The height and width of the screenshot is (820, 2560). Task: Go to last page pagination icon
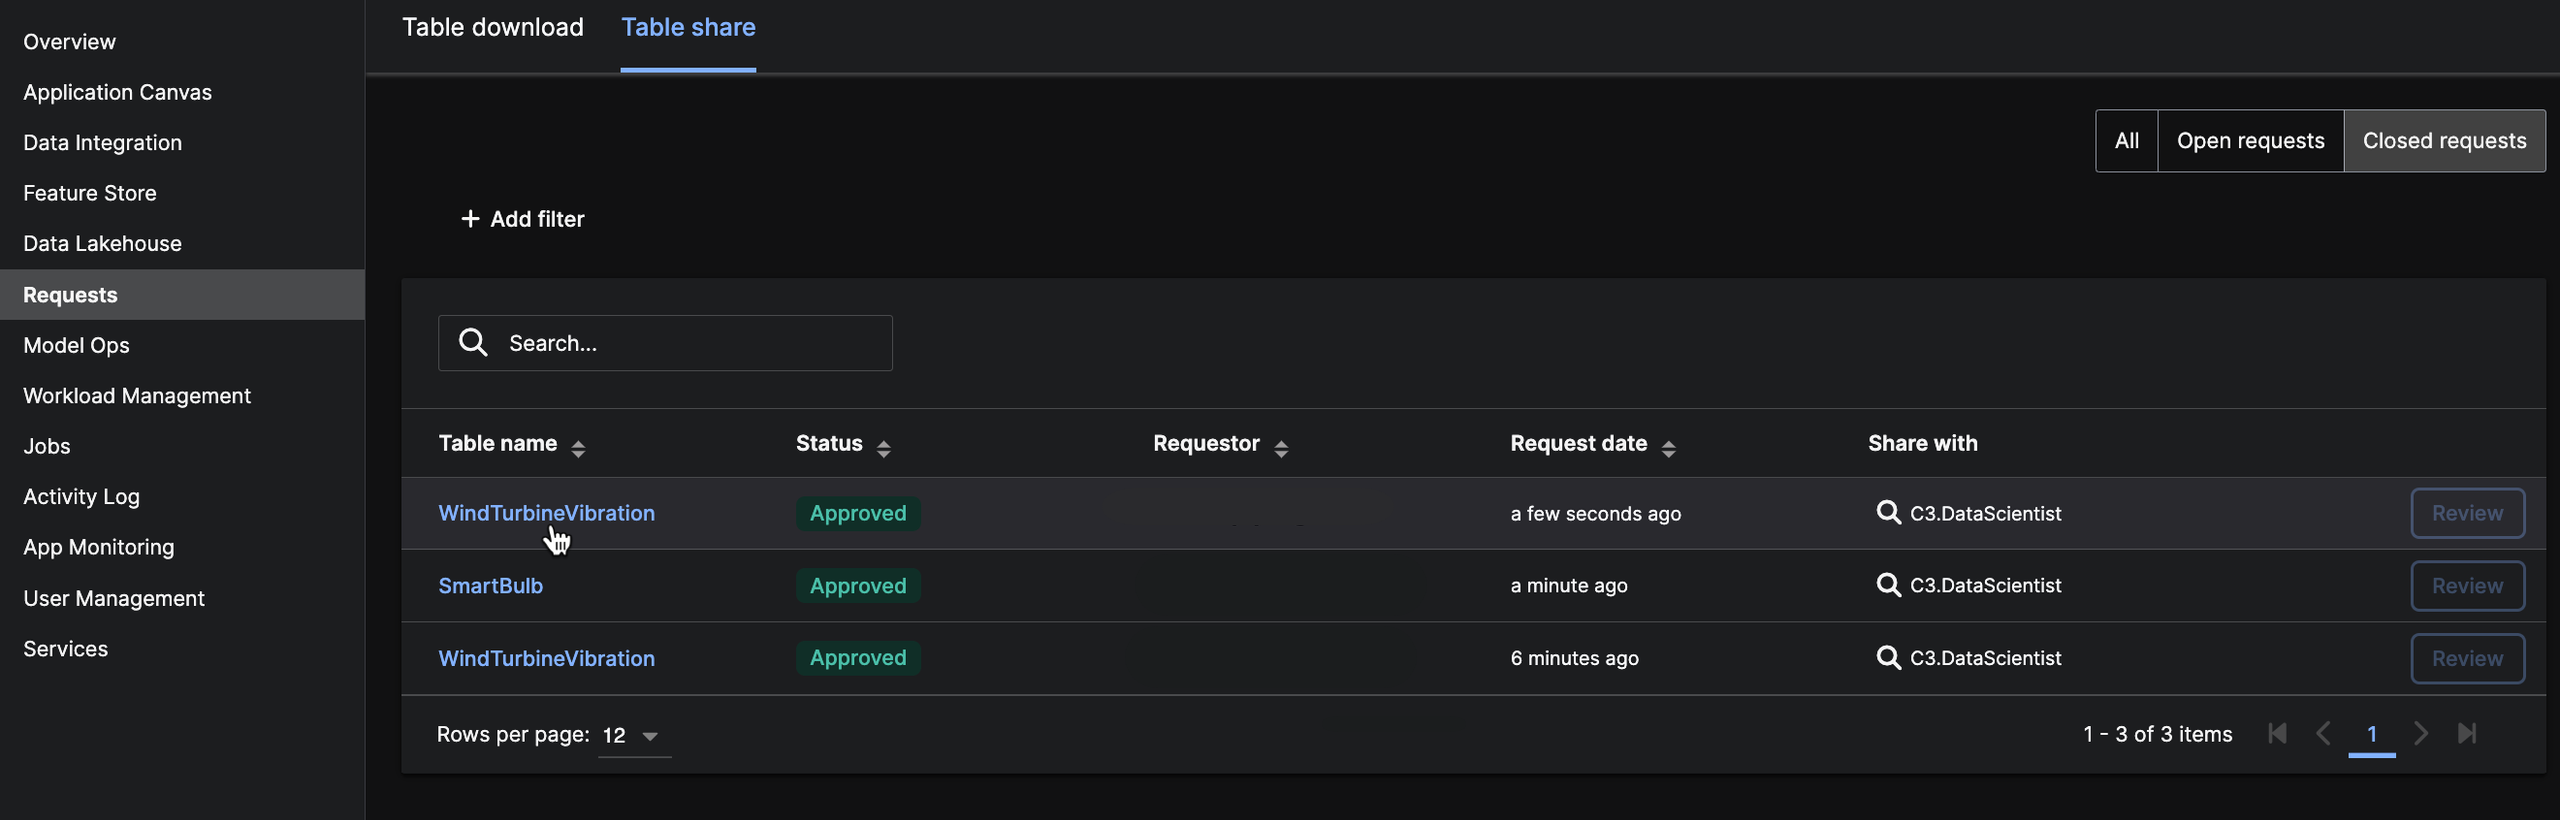coord(2467,734)
